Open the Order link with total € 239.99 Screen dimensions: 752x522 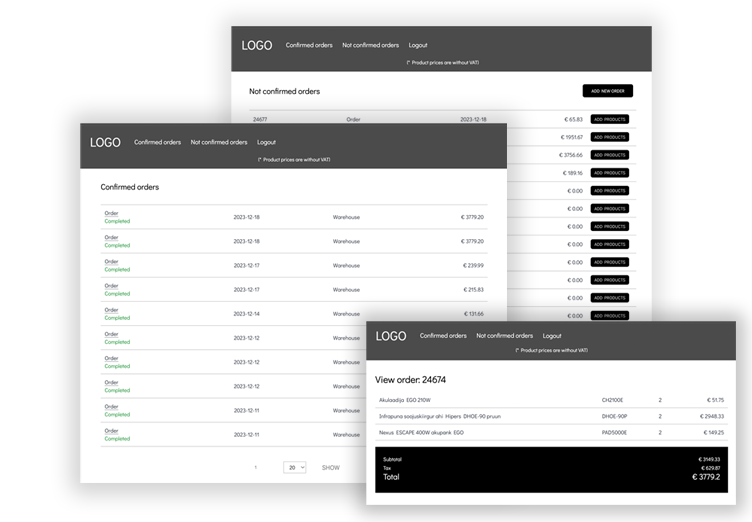[x=111, y=262]
